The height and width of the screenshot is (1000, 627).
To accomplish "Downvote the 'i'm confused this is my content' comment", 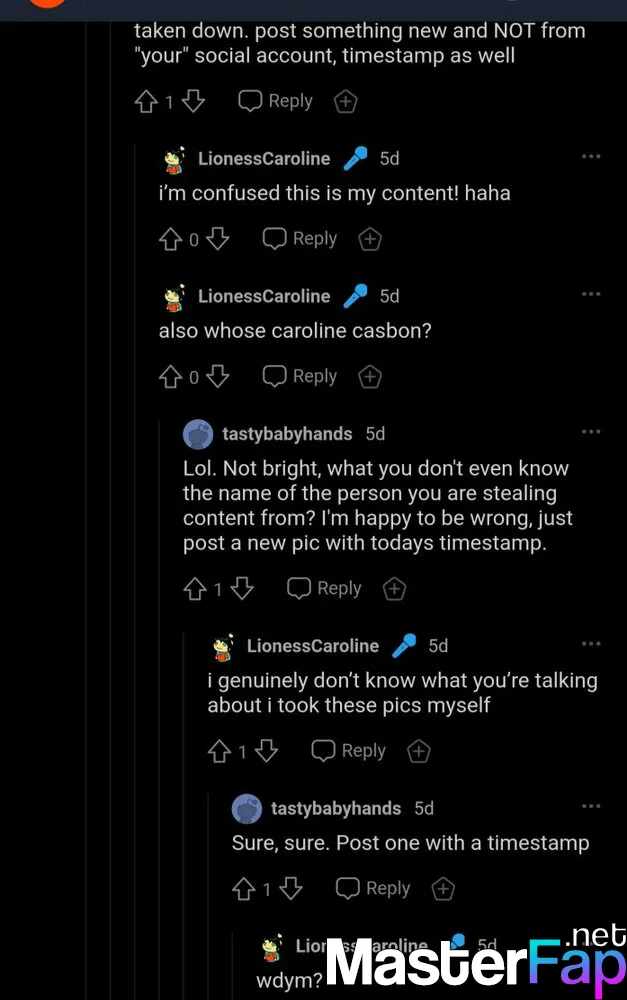I will point(218,239).
